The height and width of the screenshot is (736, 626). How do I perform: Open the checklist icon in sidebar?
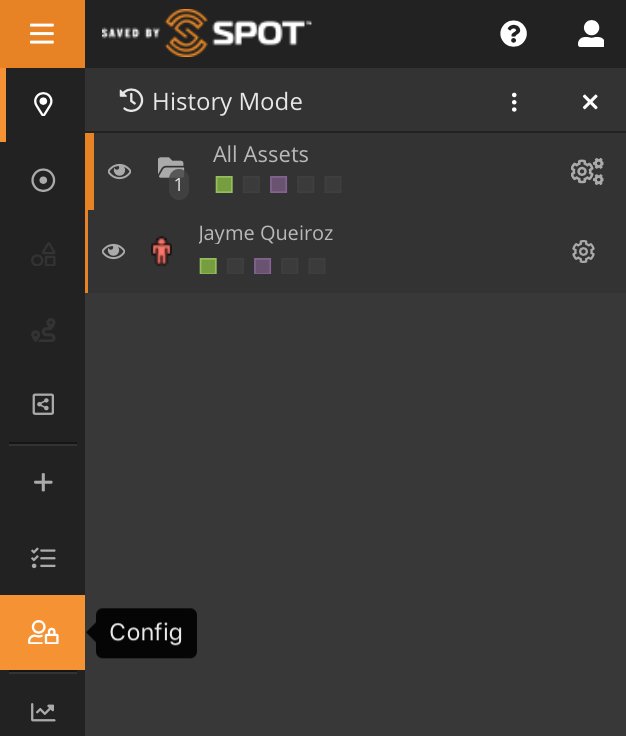point(43,558)
